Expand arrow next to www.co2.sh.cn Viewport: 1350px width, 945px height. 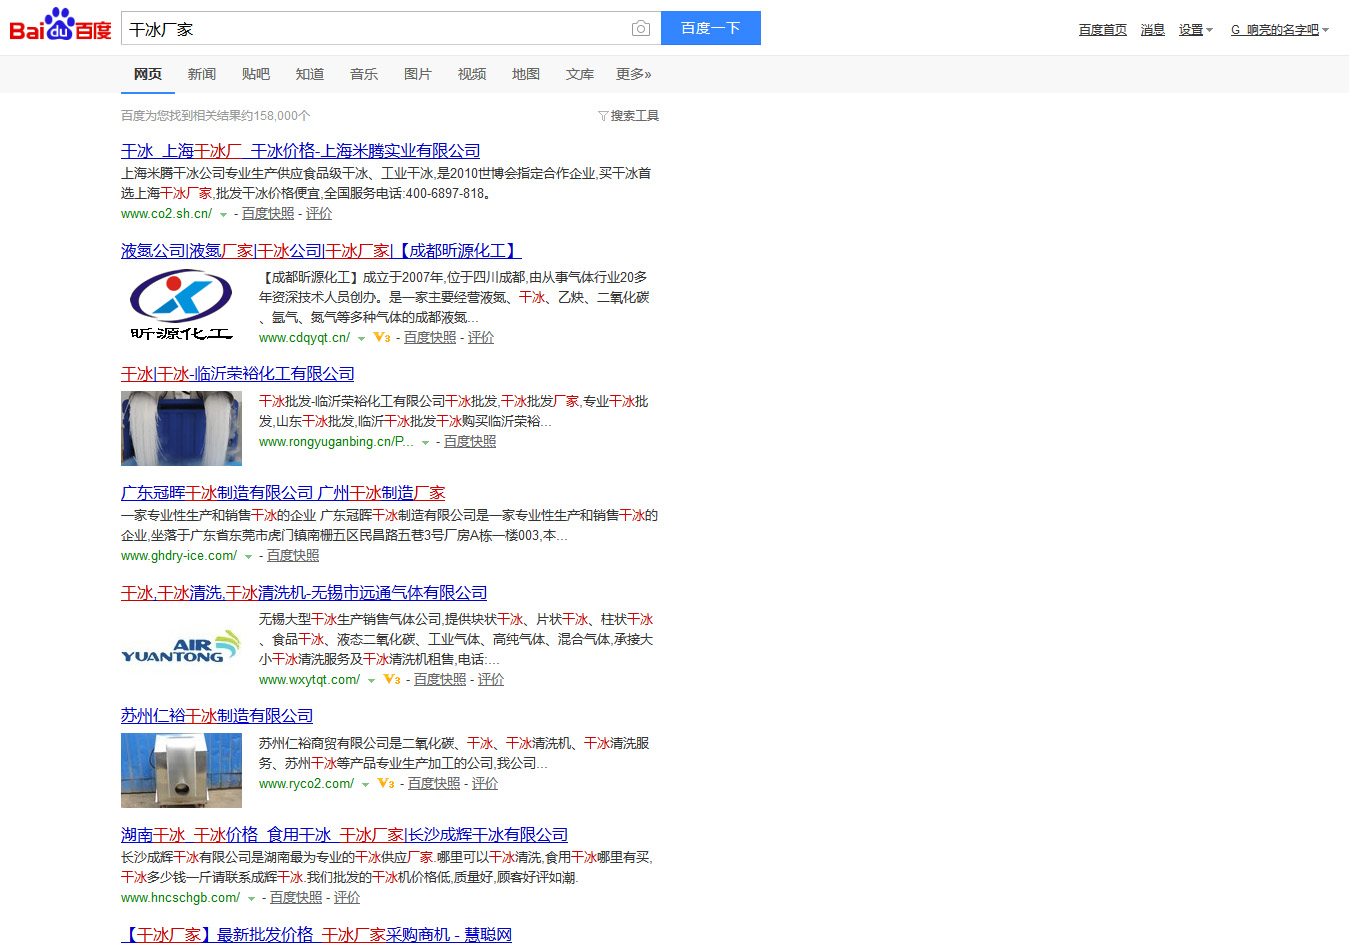click(224, 215)
